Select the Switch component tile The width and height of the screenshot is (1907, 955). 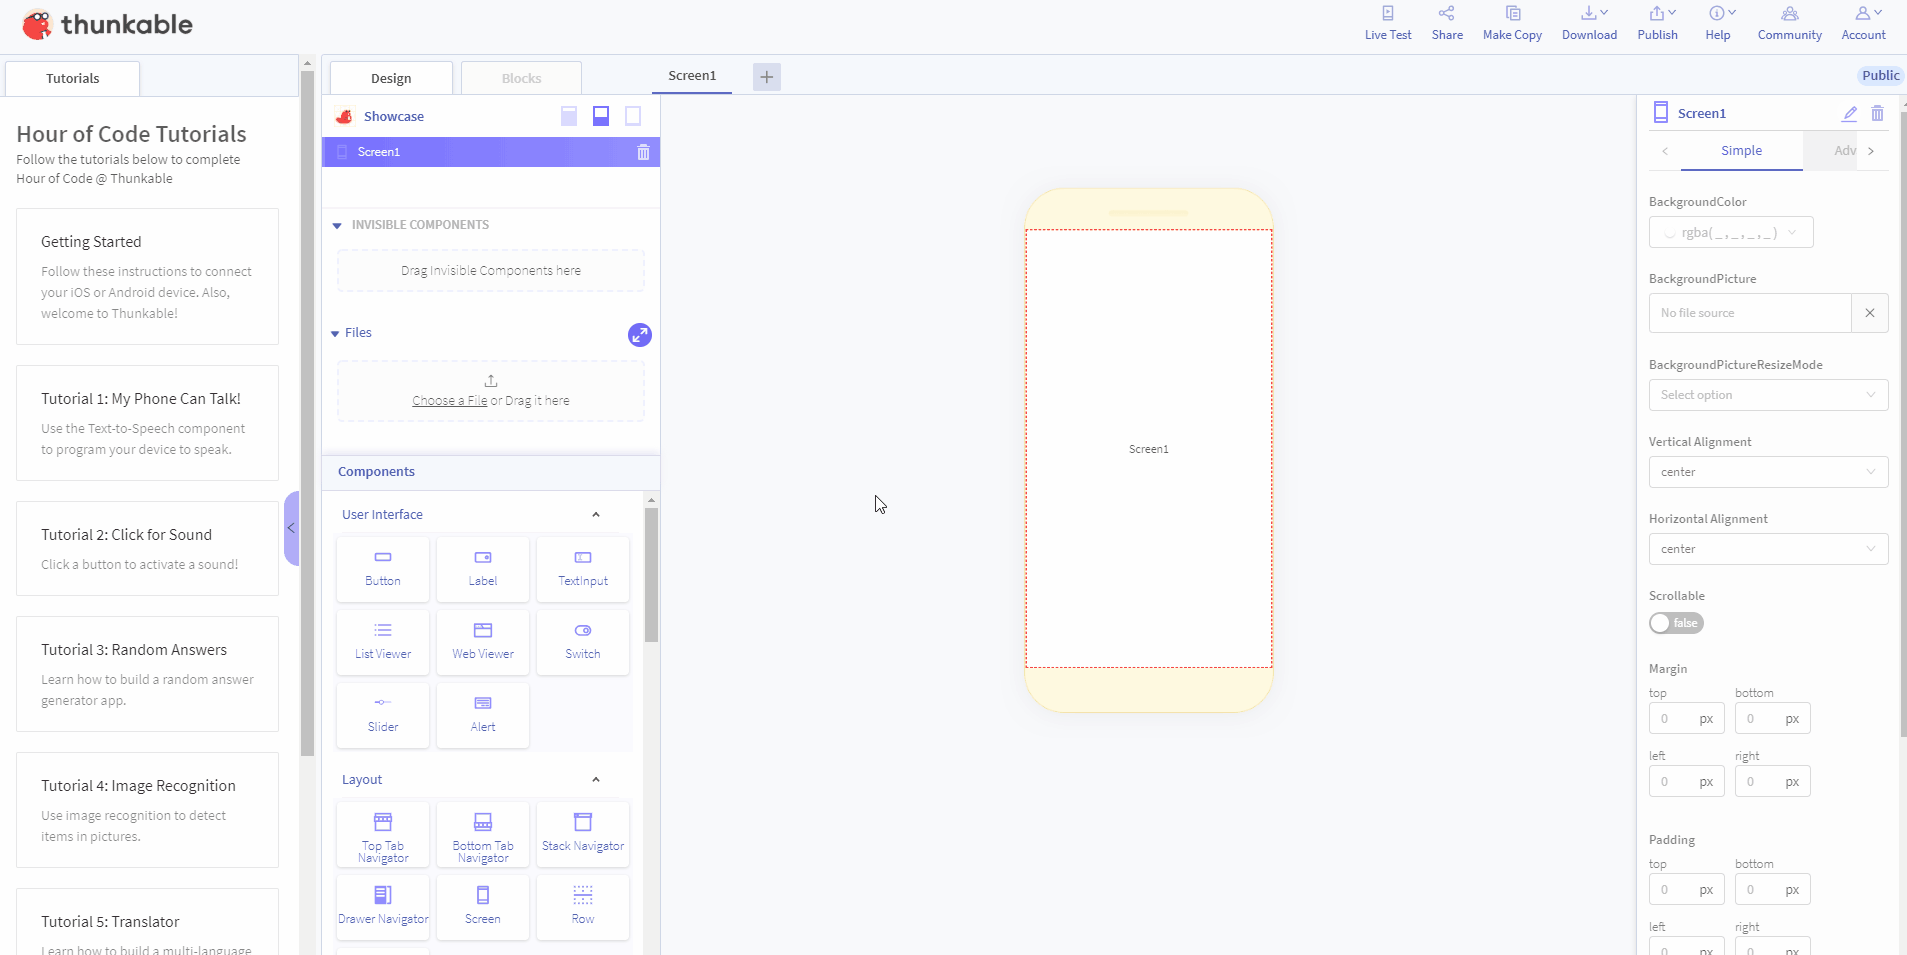coord(583,642)
